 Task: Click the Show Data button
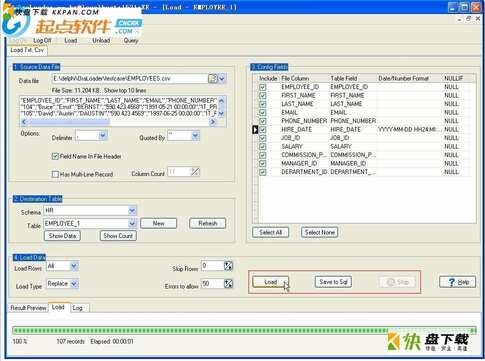coord(62,236)
